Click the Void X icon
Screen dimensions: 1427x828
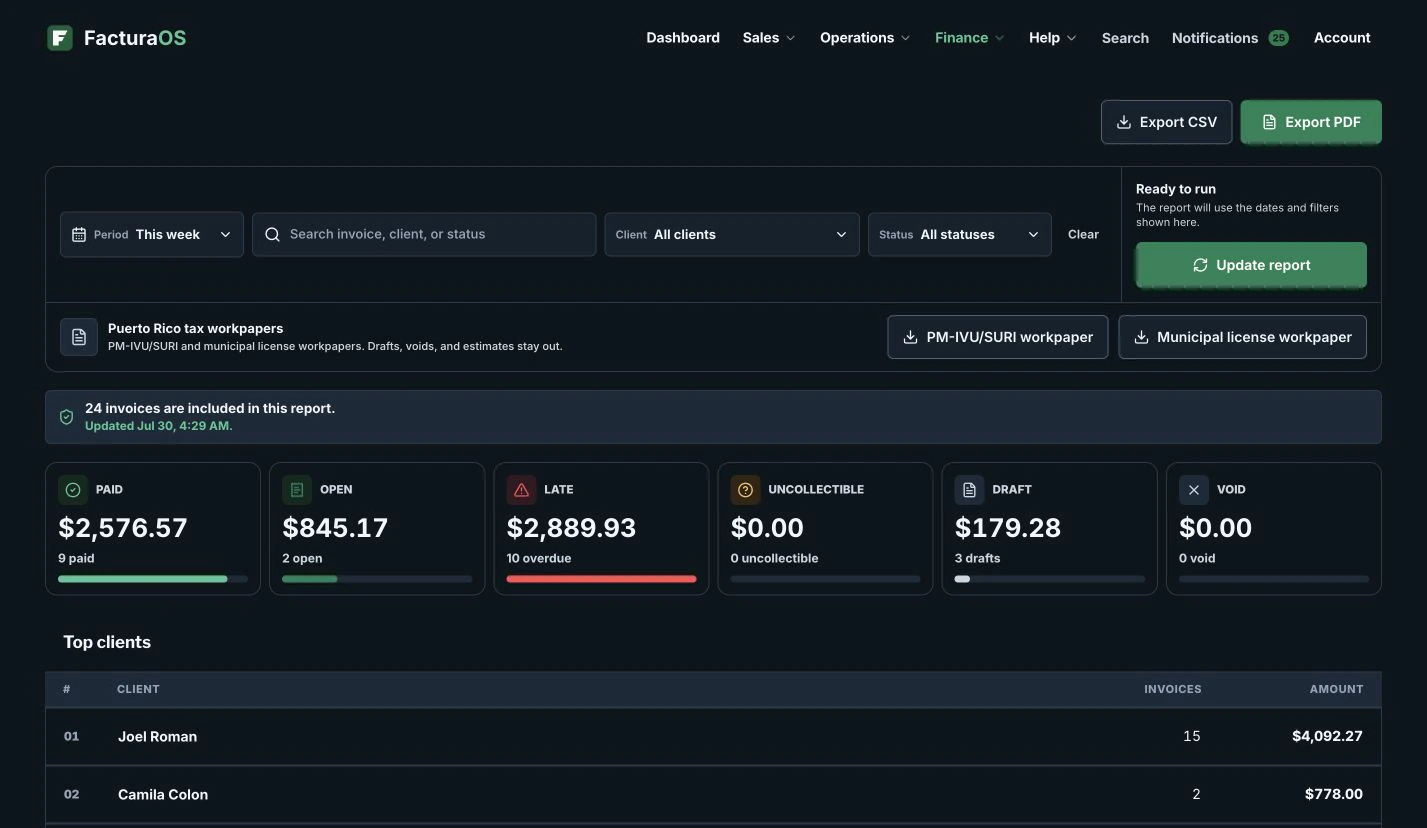click(1193, 490)
